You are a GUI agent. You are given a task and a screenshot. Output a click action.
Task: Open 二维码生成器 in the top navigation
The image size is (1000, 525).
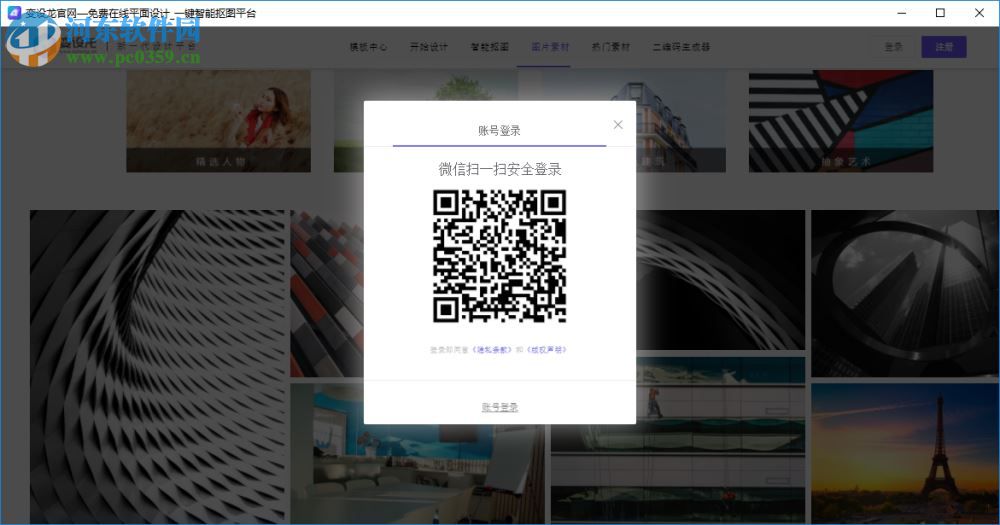[681, 47]
